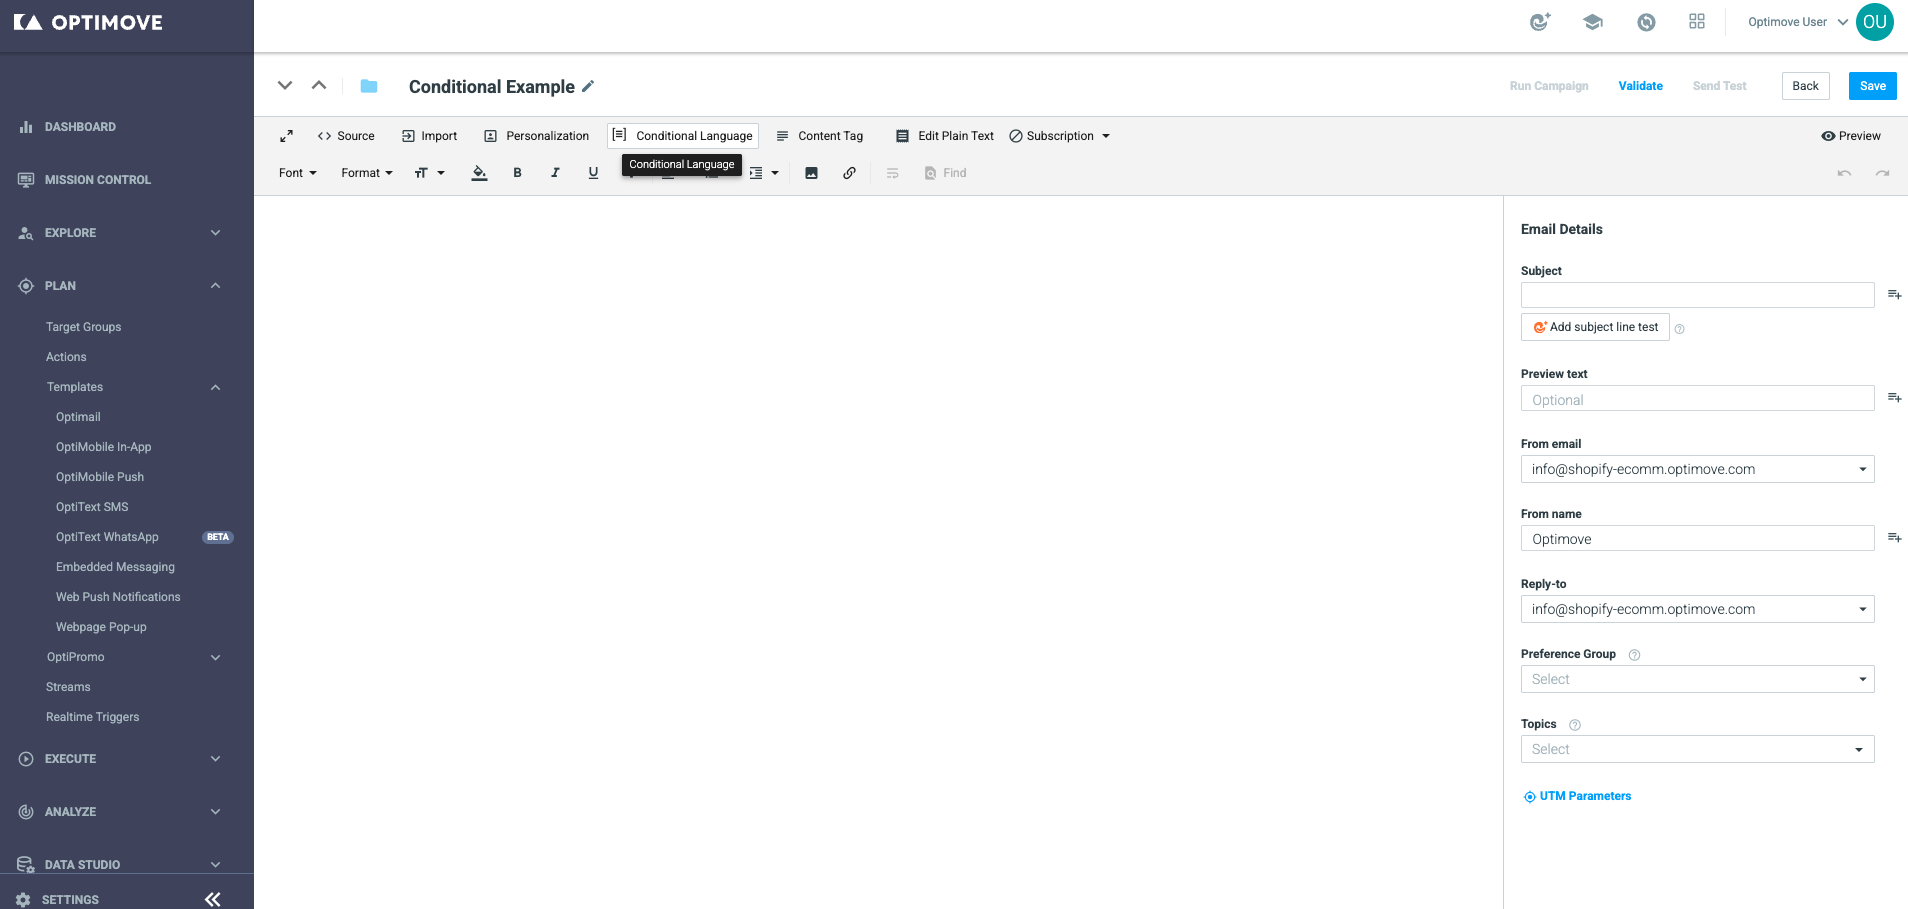Open the Personalization tags tool

click(x=537, y=136)
